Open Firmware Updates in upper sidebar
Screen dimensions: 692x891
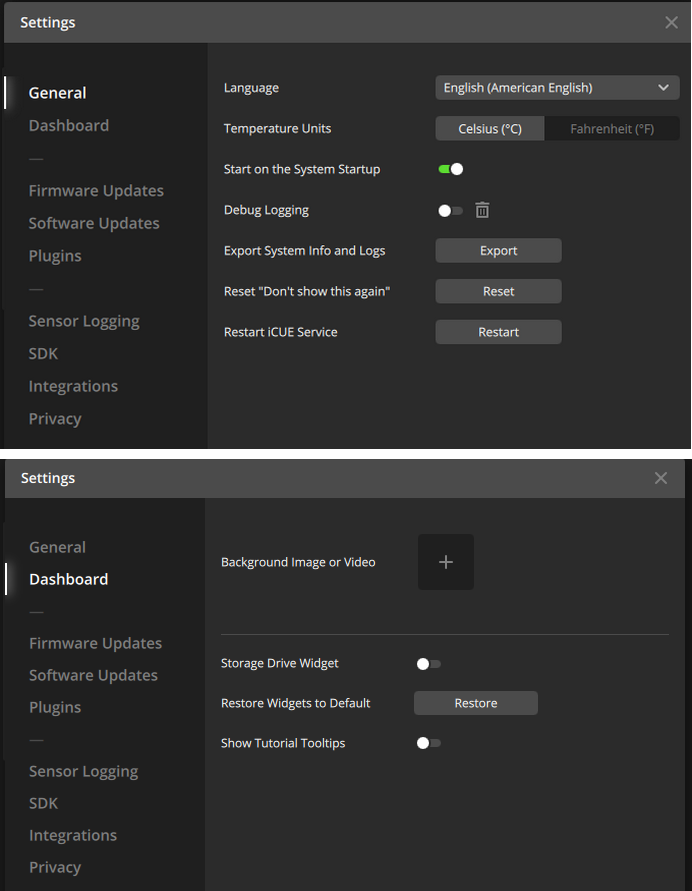point(96,190)
